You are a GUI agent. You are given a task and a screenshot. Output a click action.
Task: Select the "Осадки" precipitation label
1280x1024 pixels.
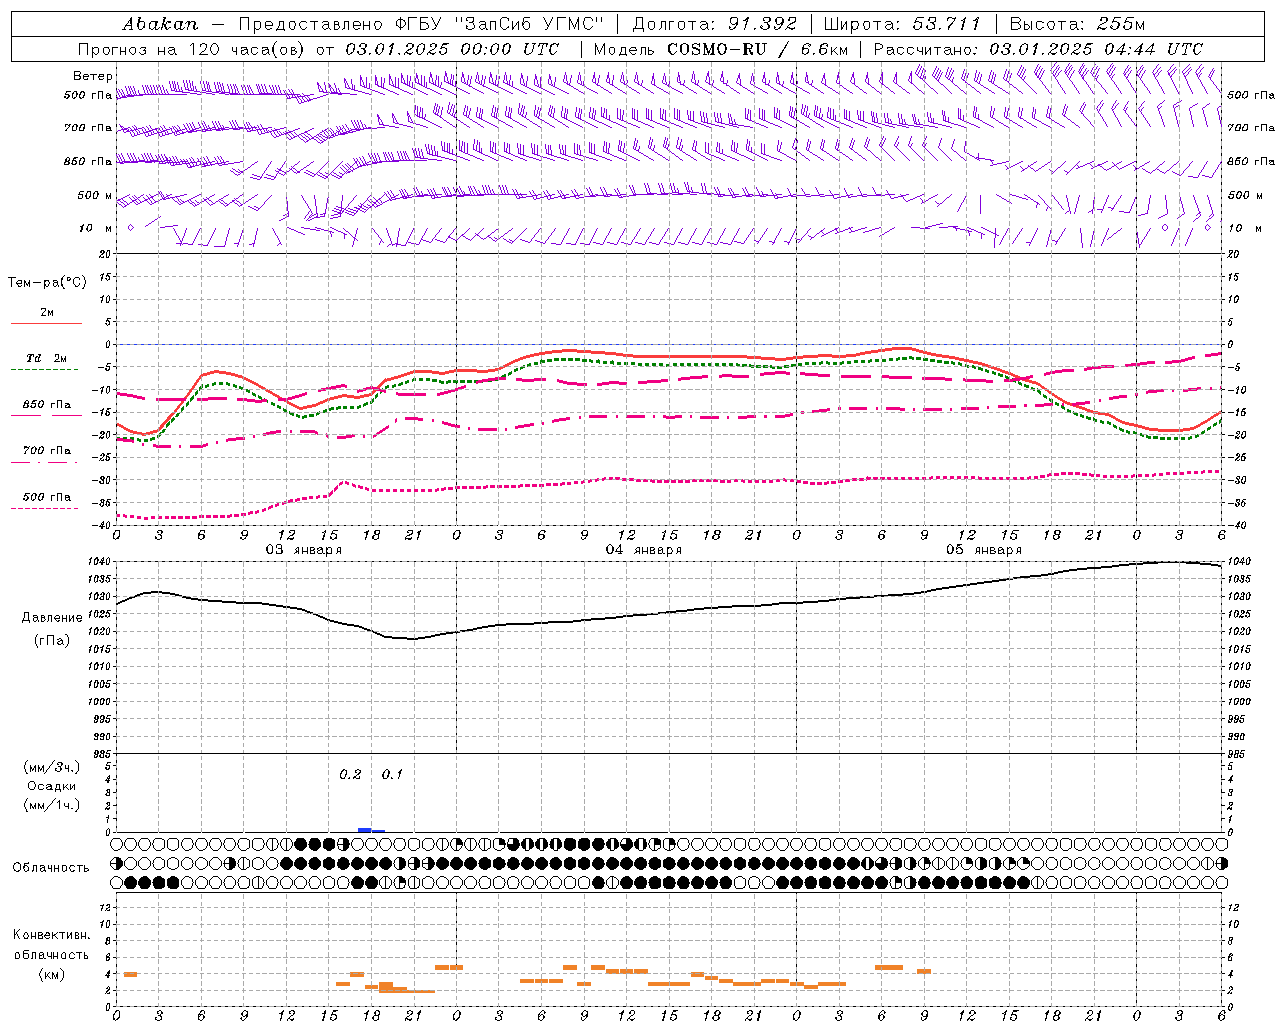pos(52,786)
